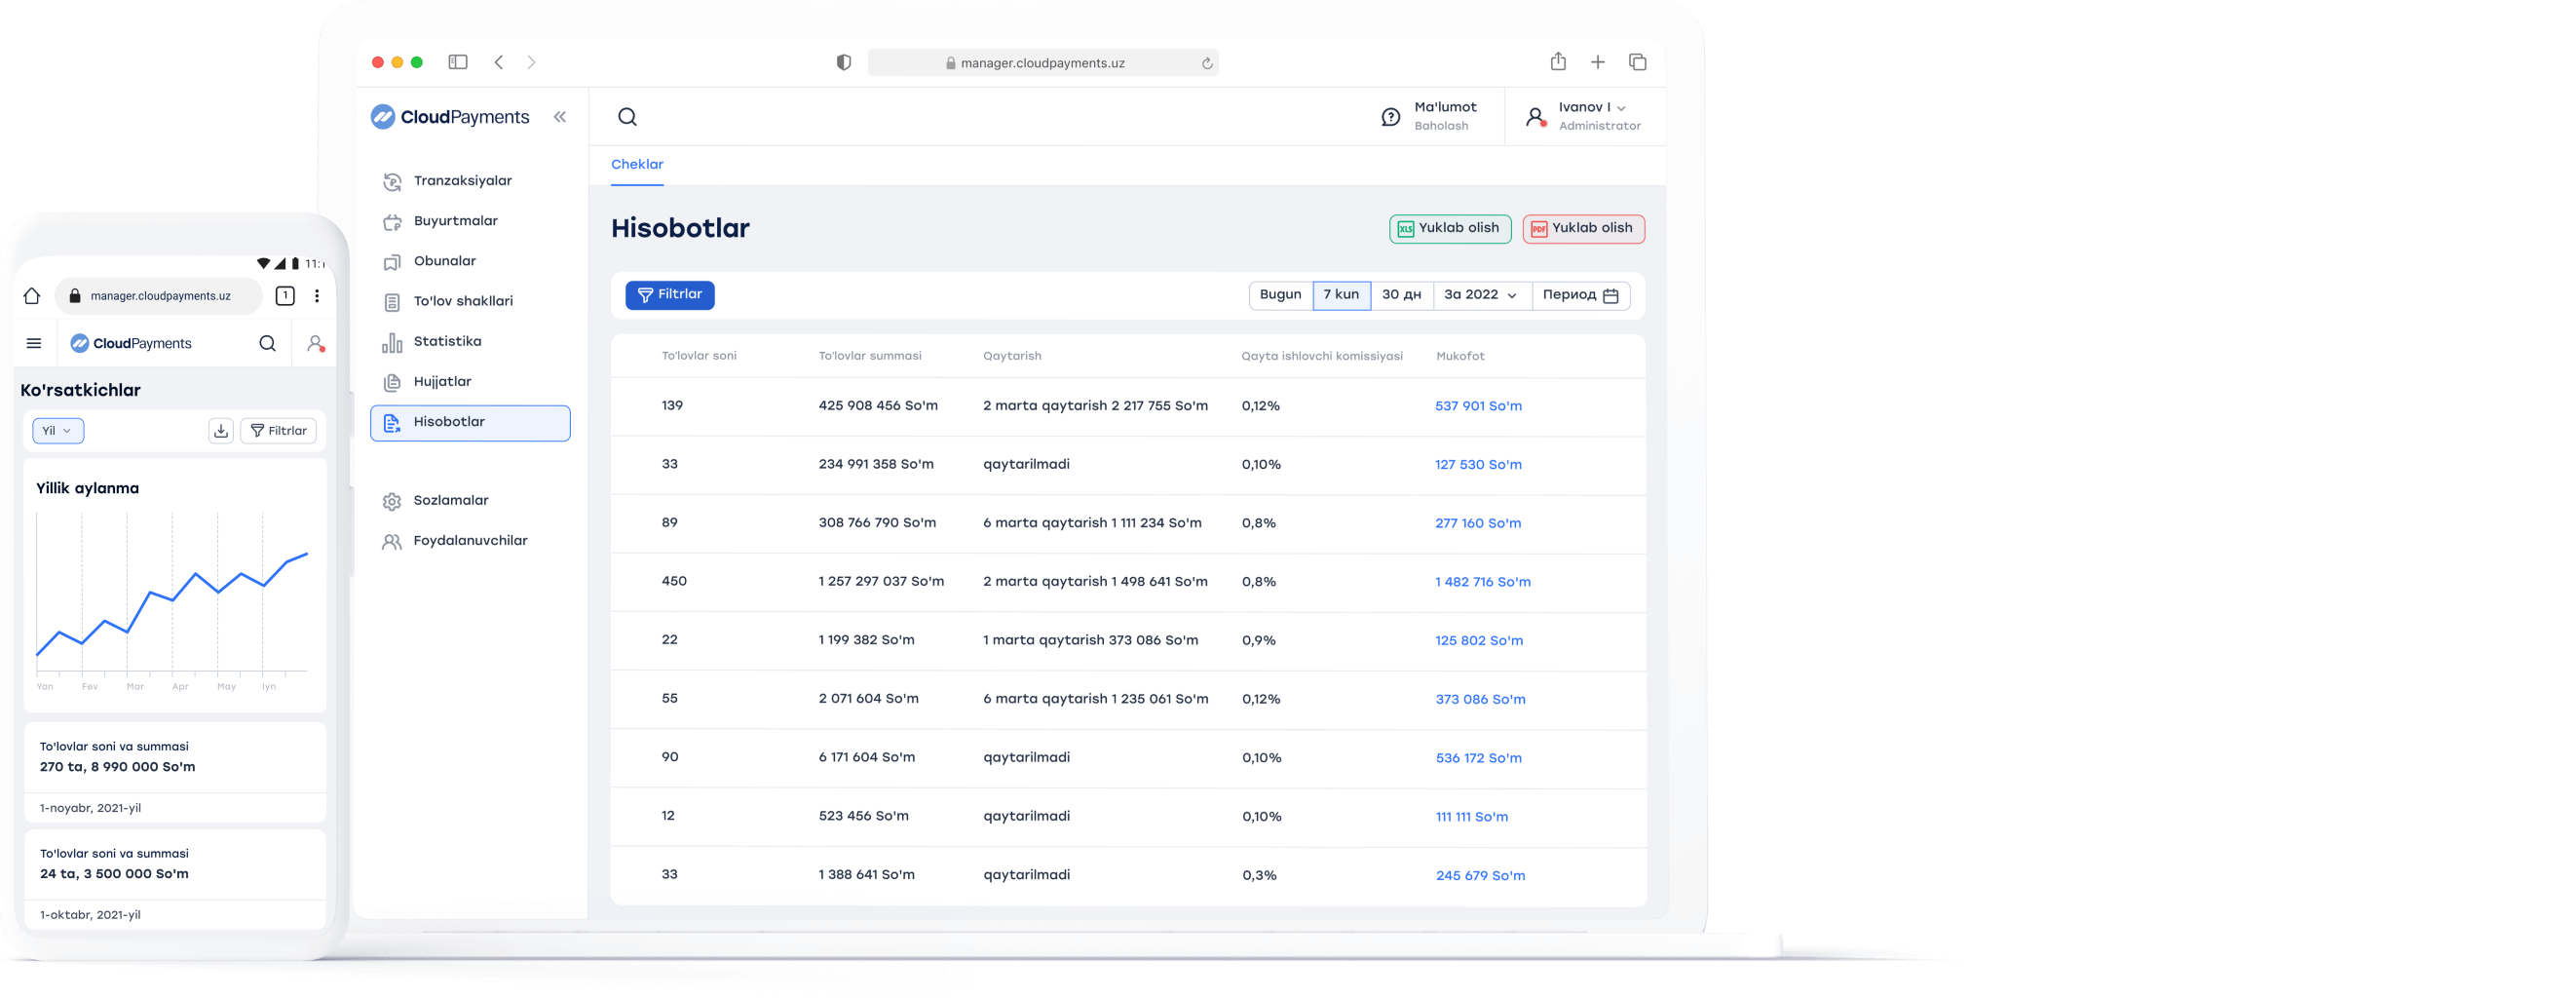Click the 537 901 So'm reward link
Image resolution: width=2576 pixels, height=998 pixels.
1478,406
